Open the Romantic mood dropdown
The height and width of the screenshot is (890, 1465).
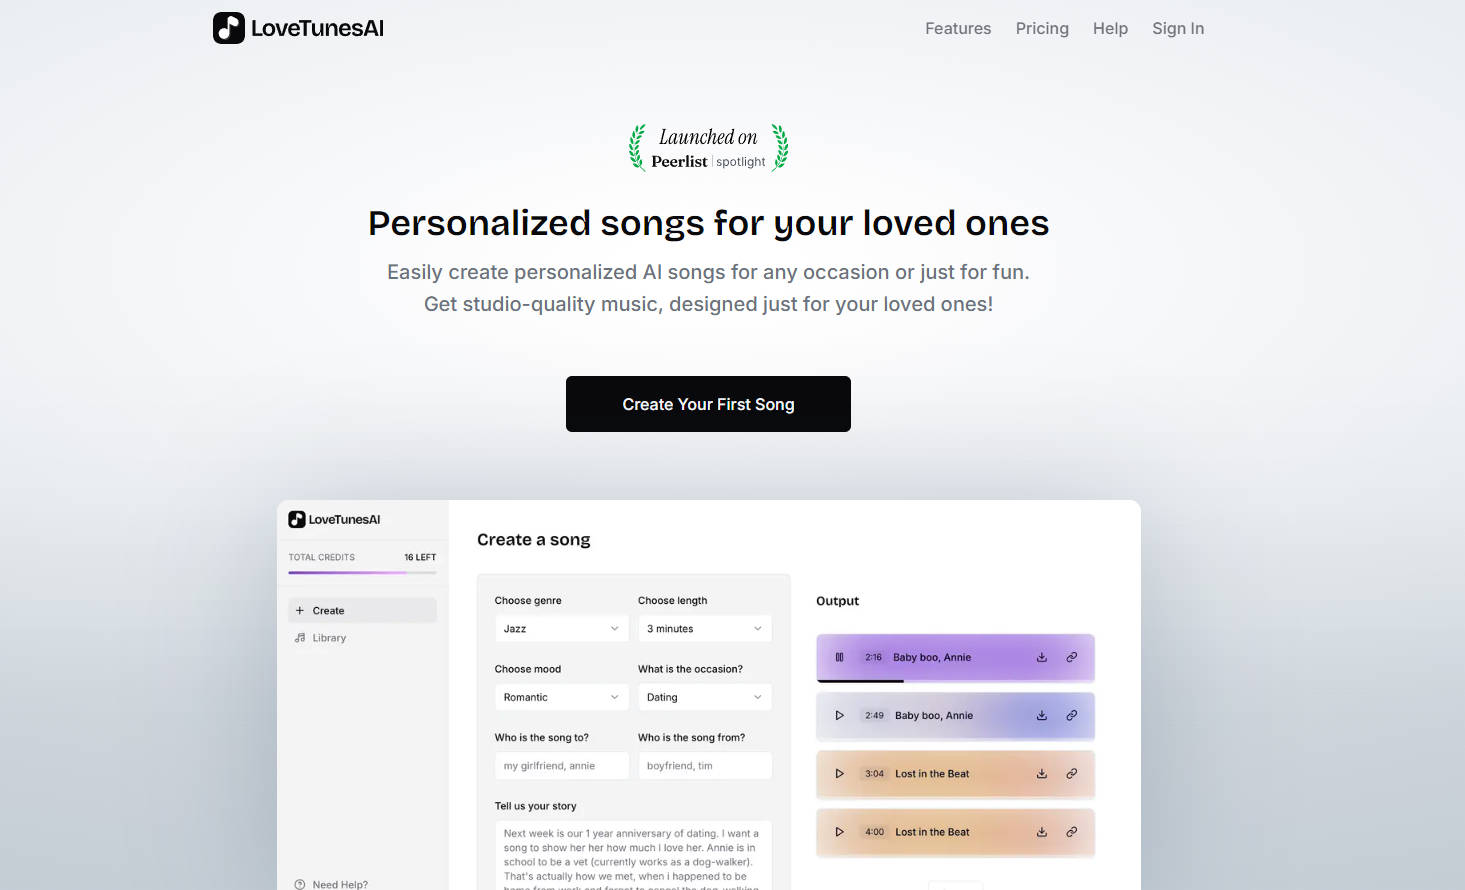(x=561, y=697)
